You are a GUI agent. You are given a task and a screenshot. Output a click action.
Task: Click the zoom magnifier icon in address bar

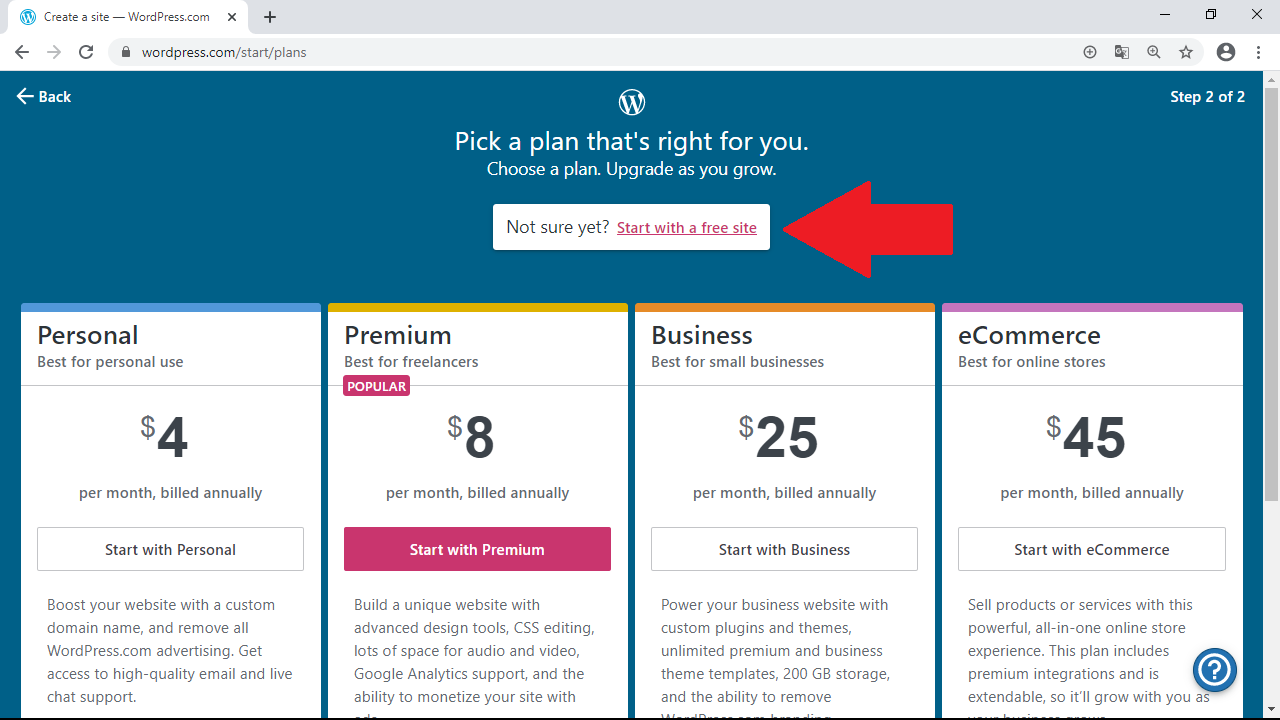click(1154, 52)
